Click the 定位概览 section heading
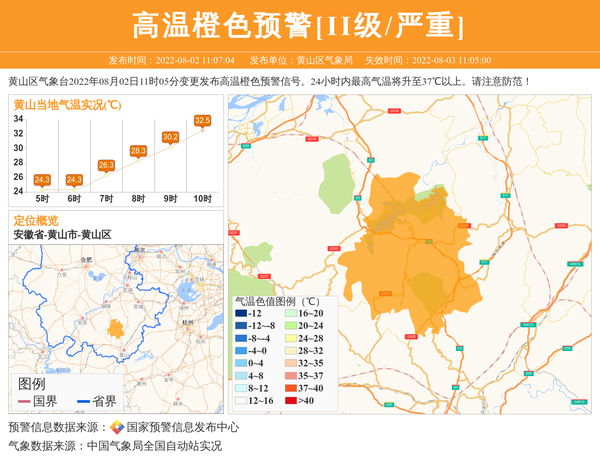 36,220
